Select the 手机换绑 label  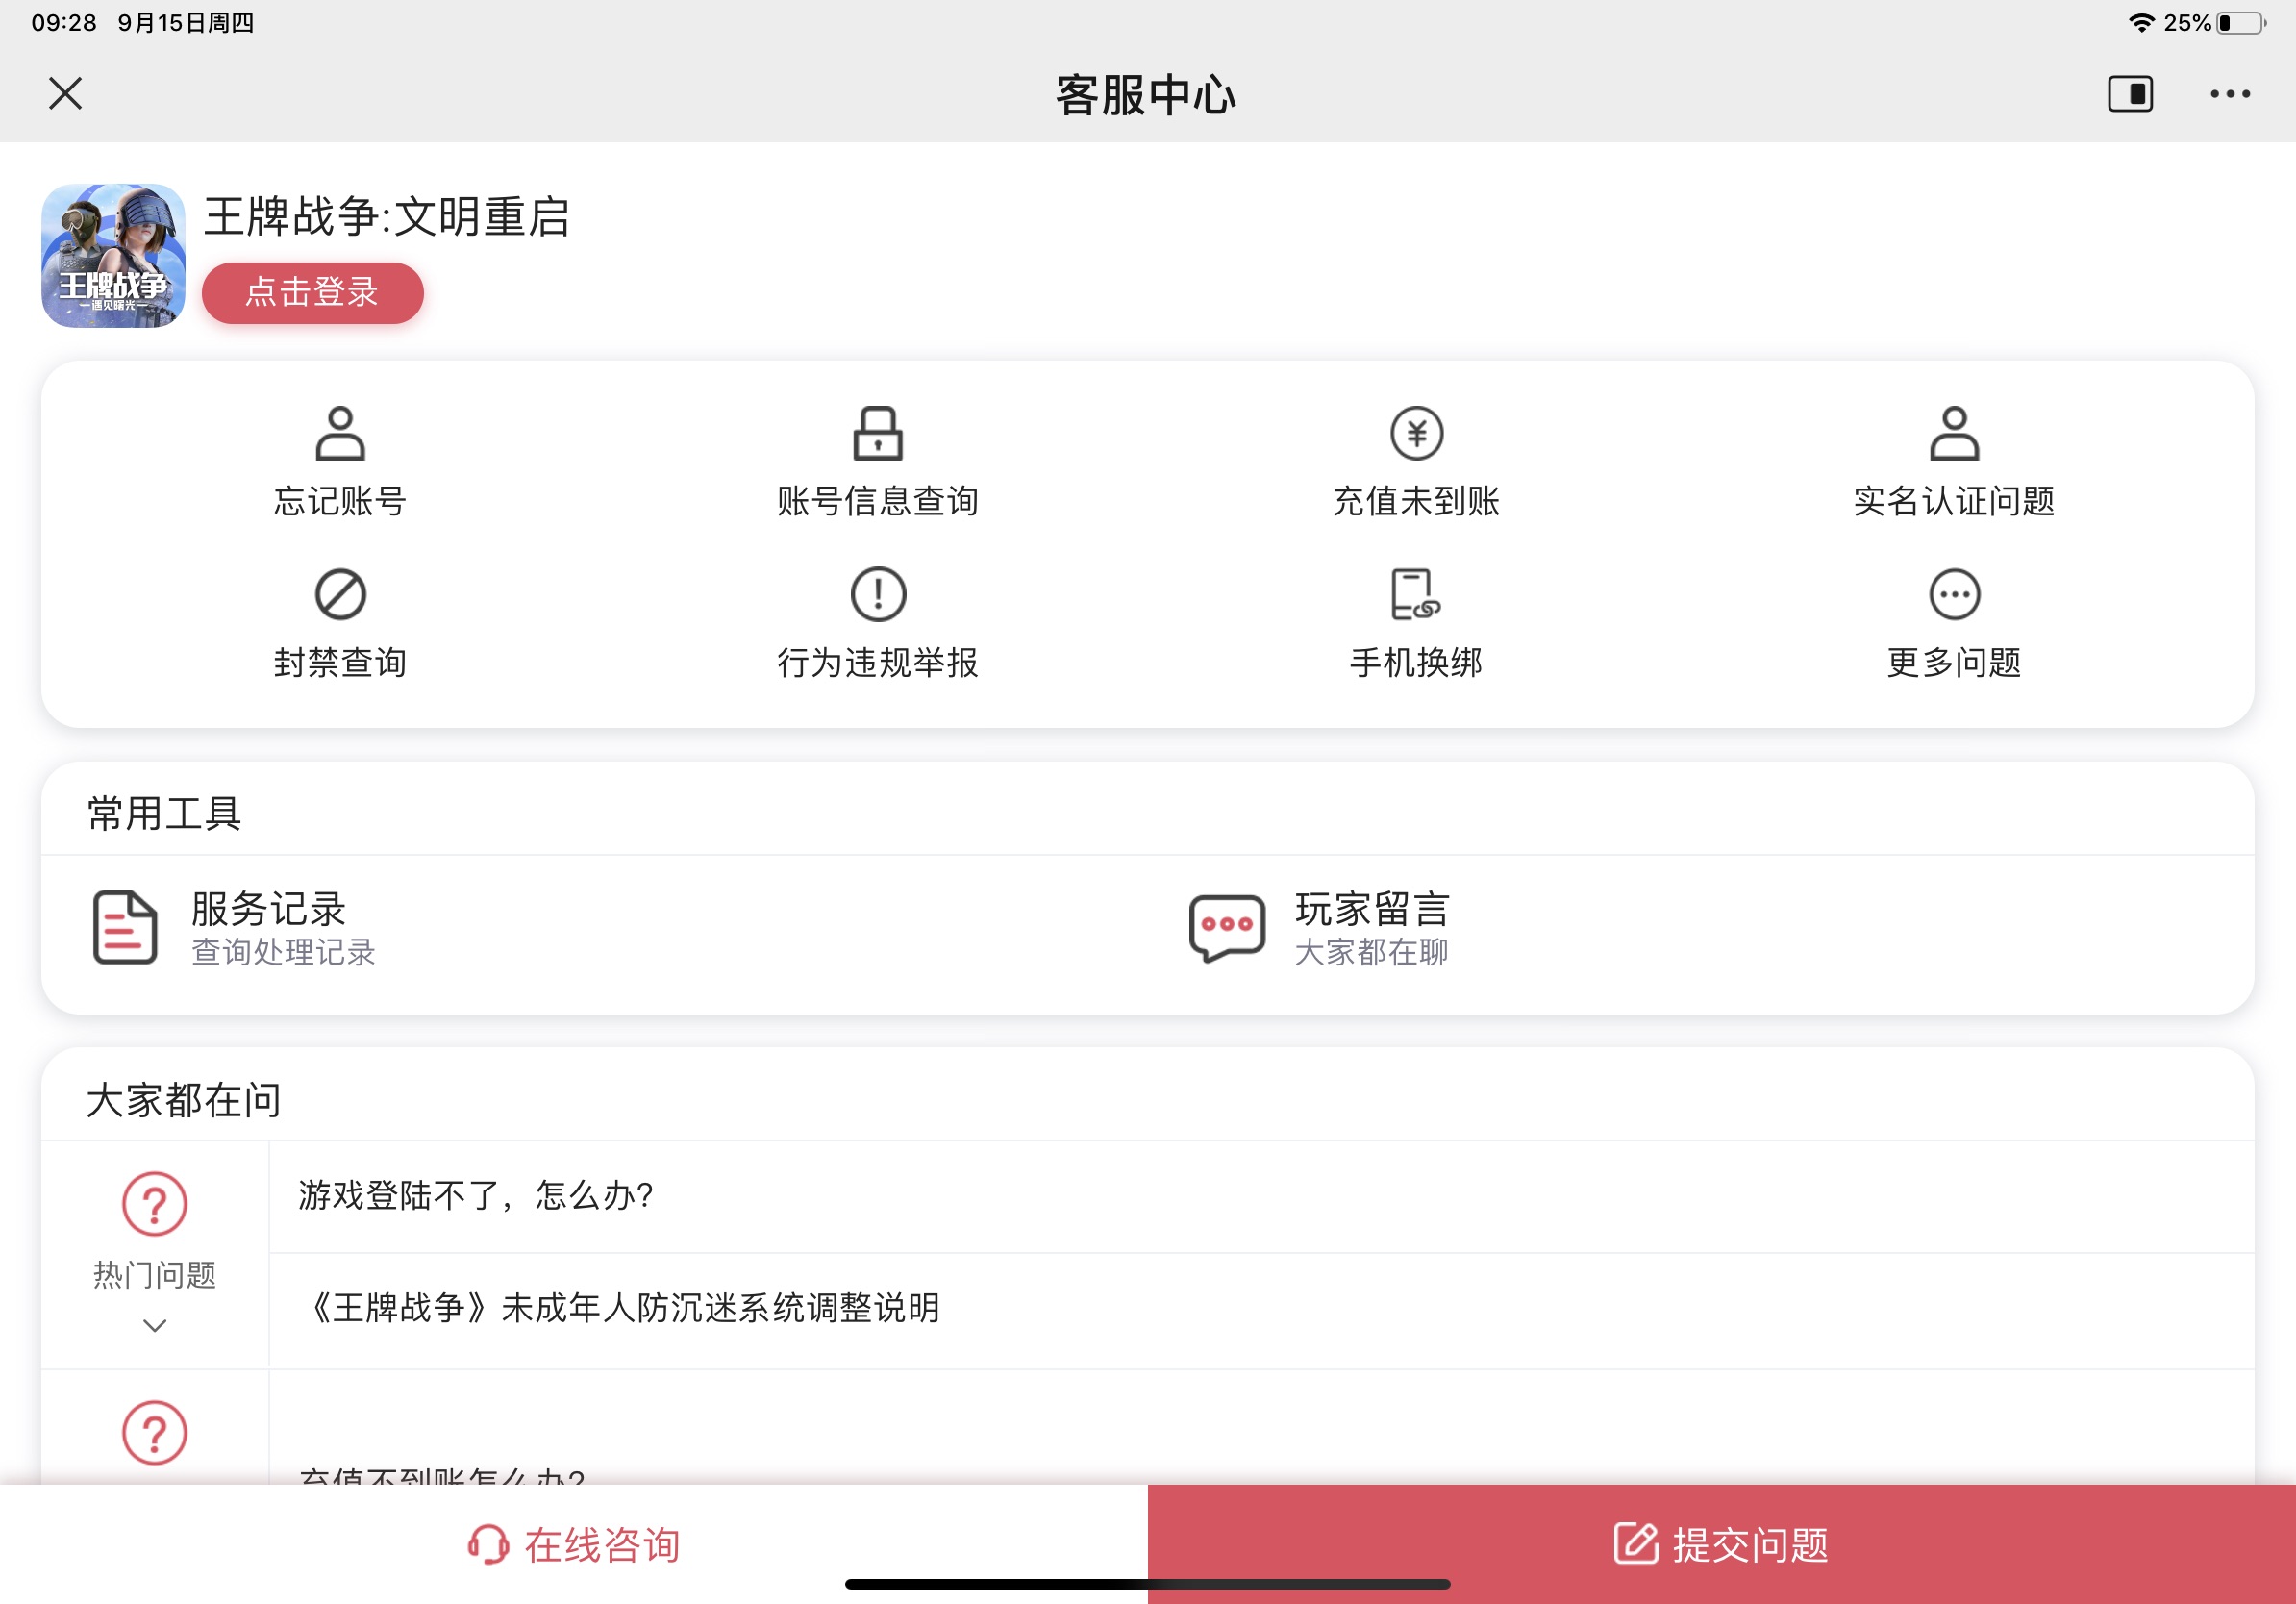pos(1416,663)
